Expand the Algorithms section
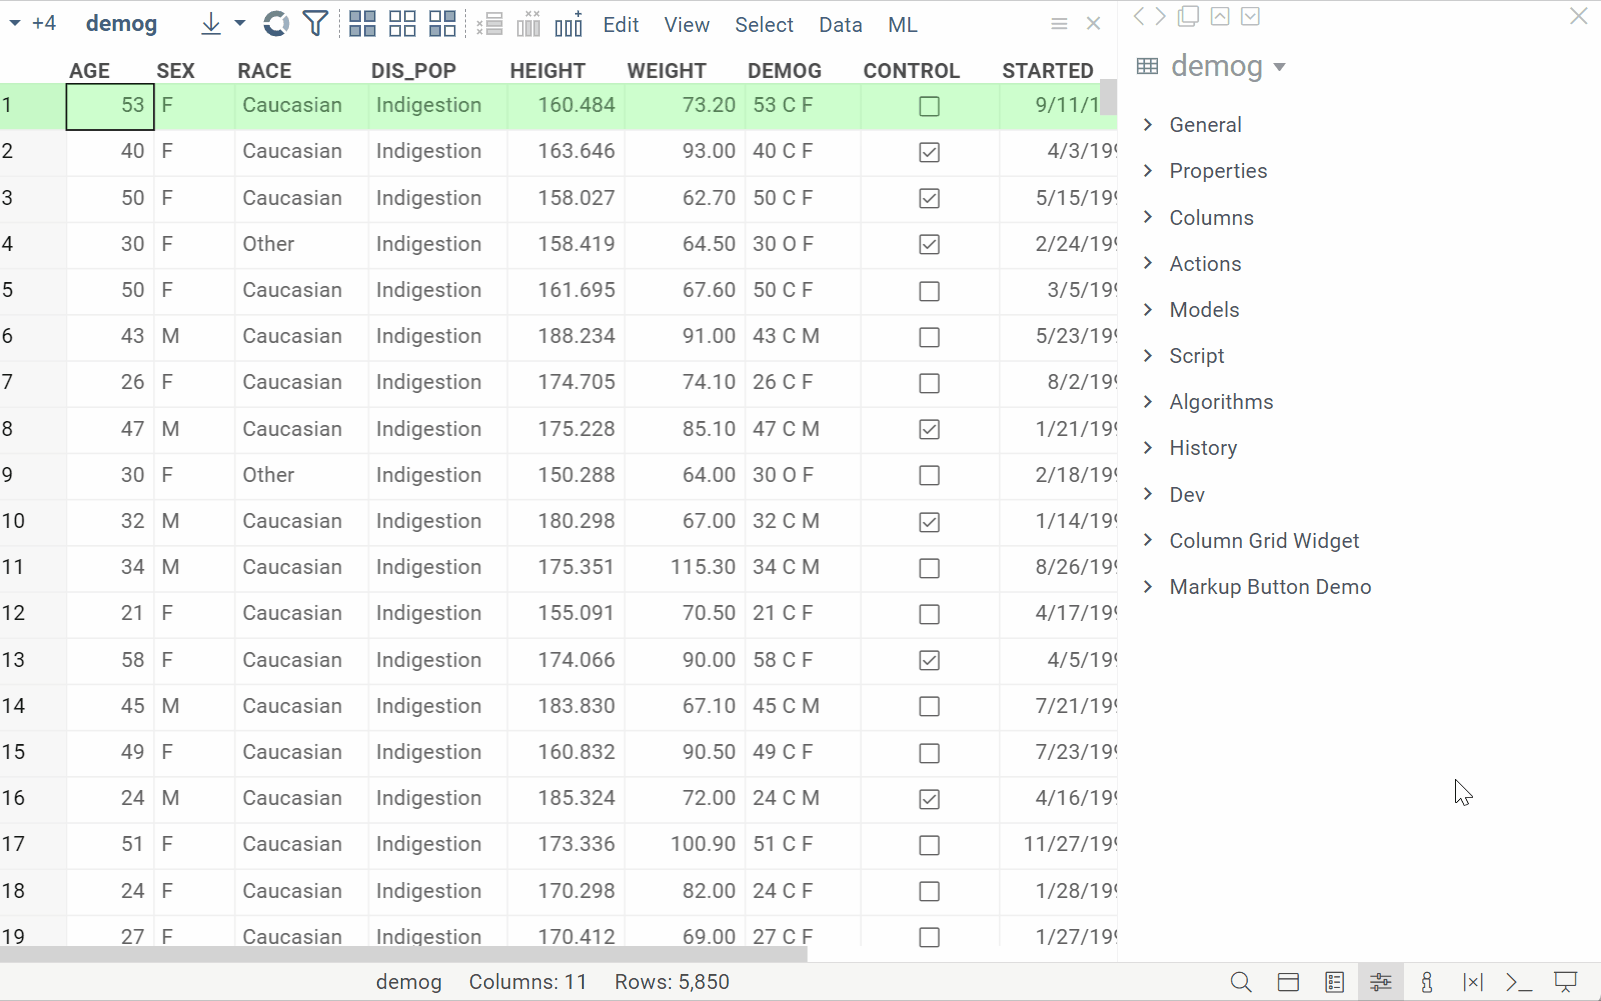 pyautogui.click(x=1221, y=402)
